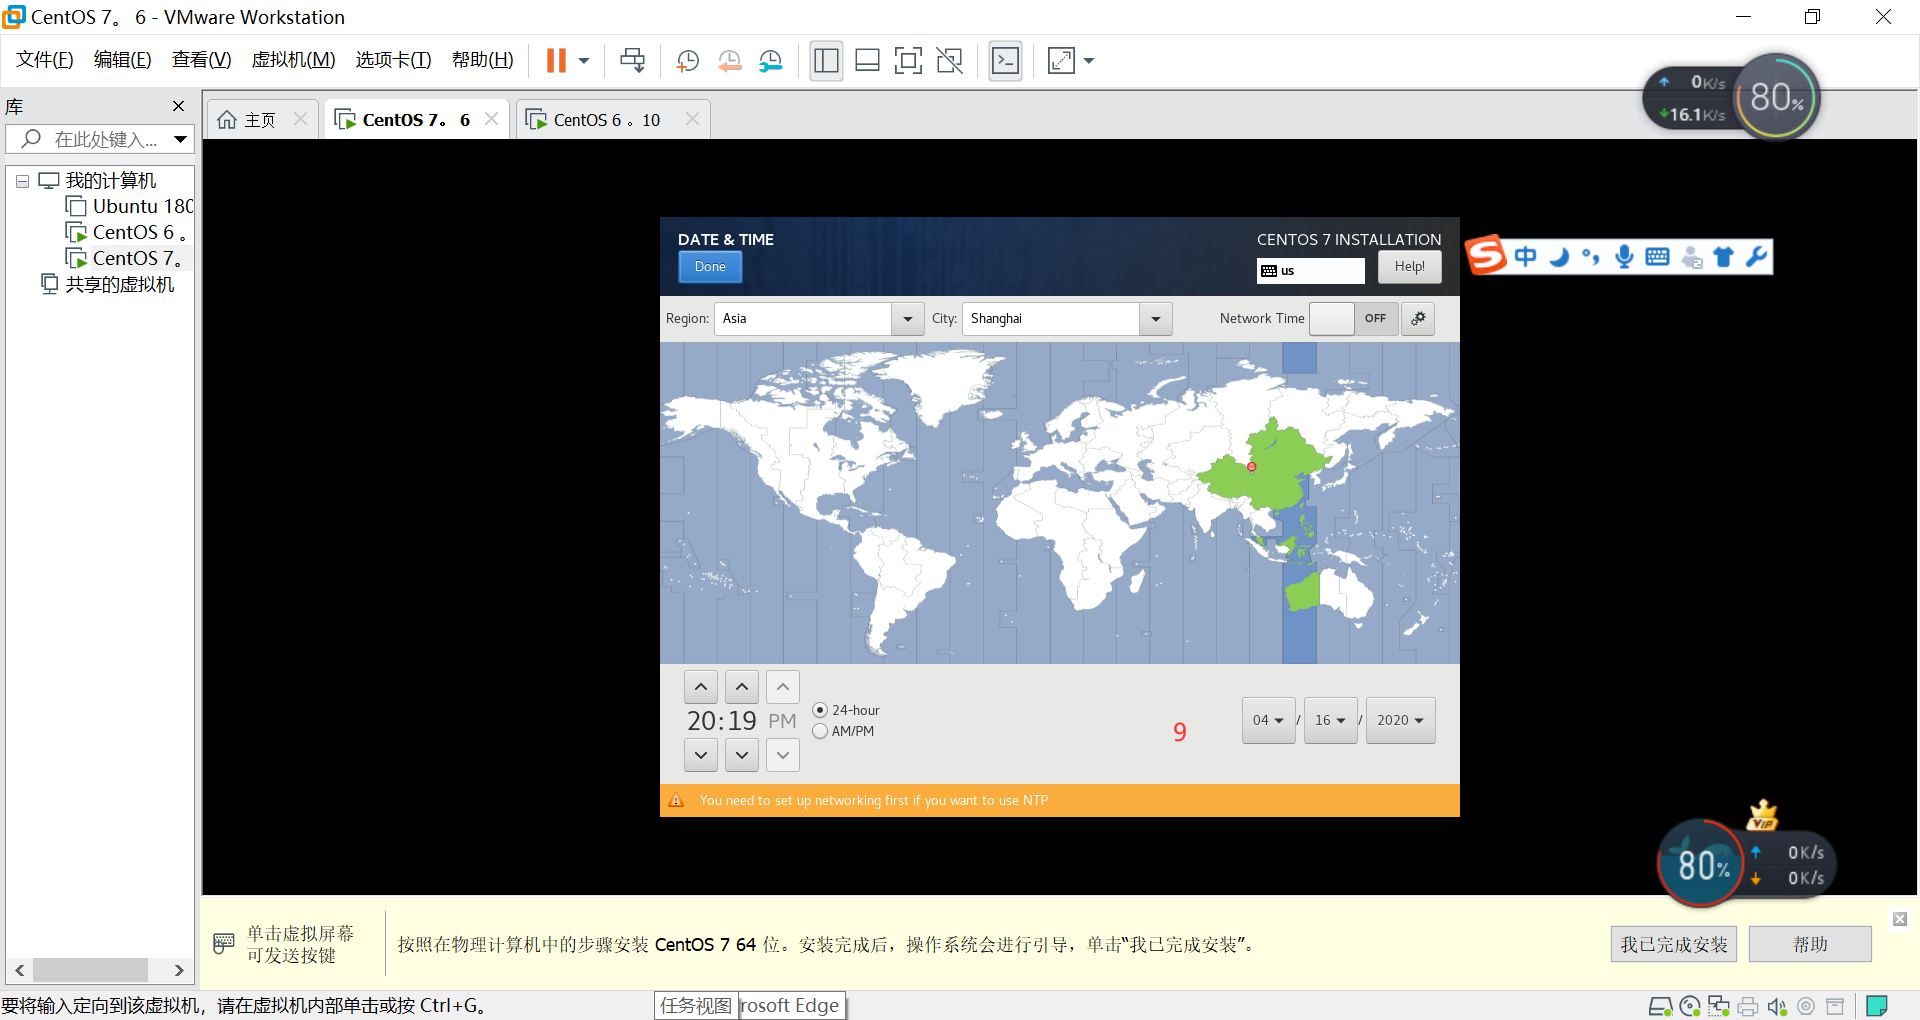Click the 帮助 button in the hint bar

pos(1810,944)
